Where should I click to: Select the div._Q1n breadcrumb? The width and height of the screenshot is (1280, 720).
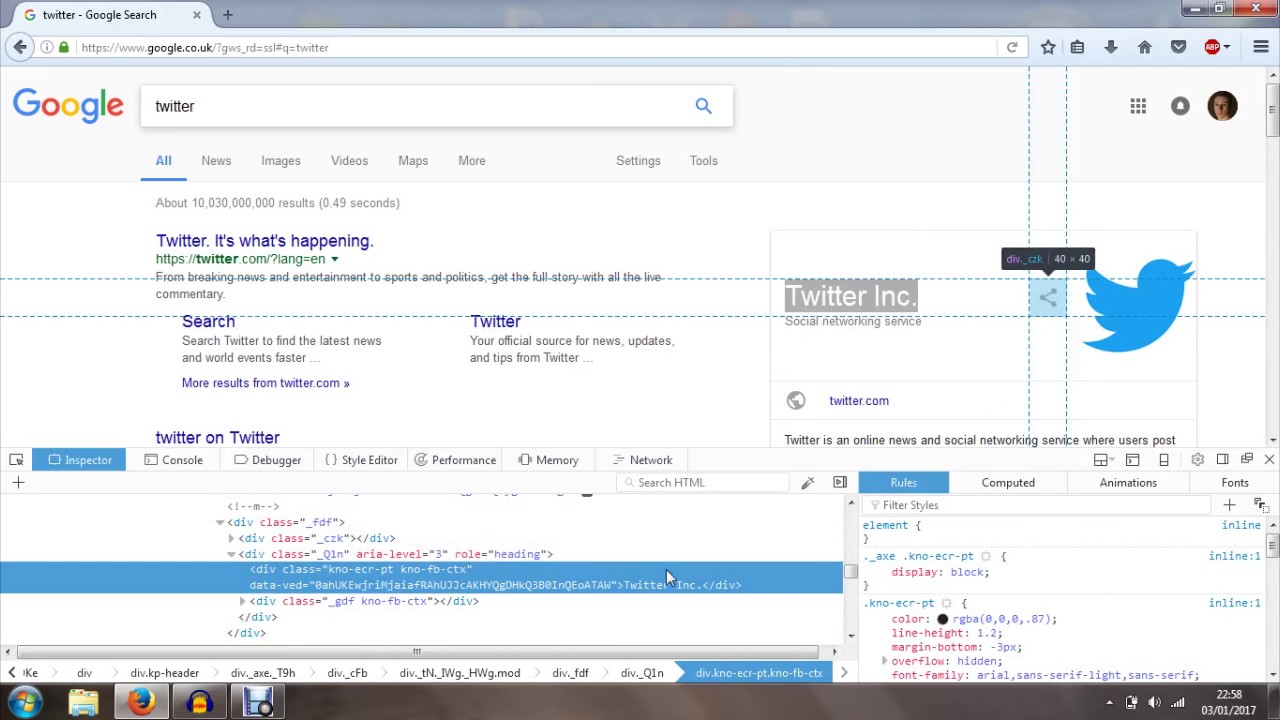point(642,673)
